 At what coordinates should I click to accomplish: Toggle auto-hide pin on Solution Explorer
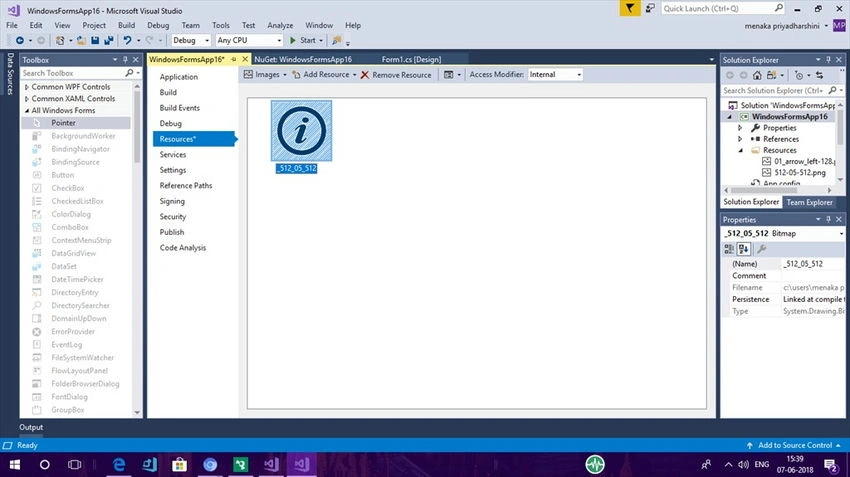tap(828, 60)
